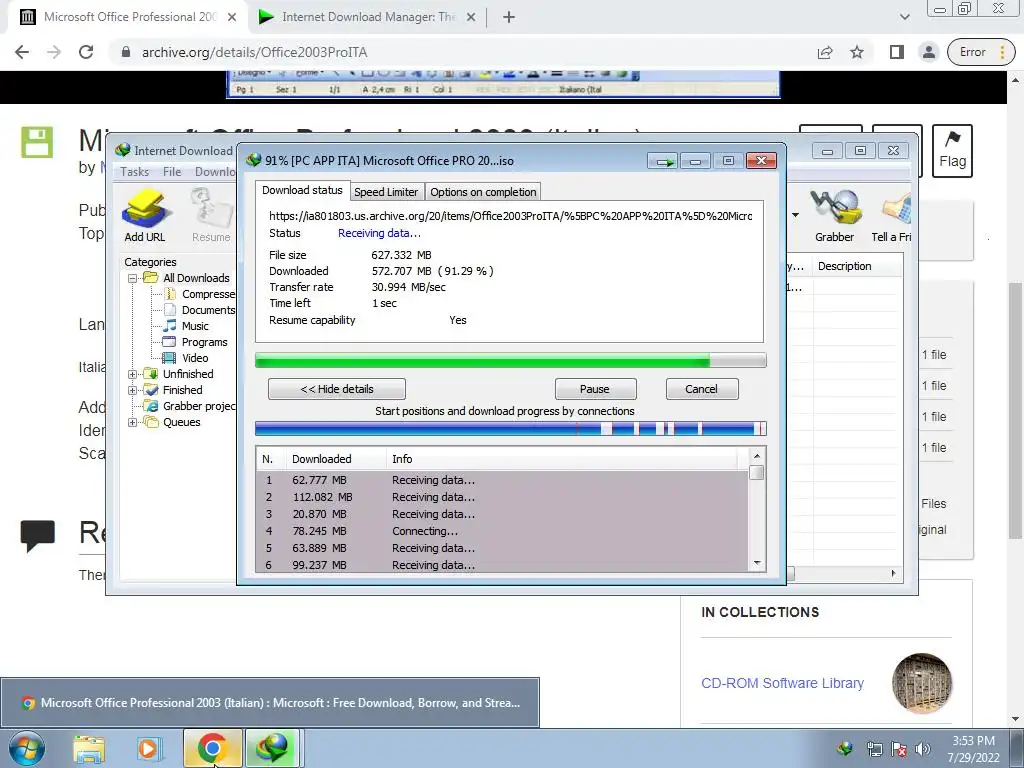Open a new Chrome tab
Image resolution: width=1024 pixels, height=768 pixels.
[509, 17]
